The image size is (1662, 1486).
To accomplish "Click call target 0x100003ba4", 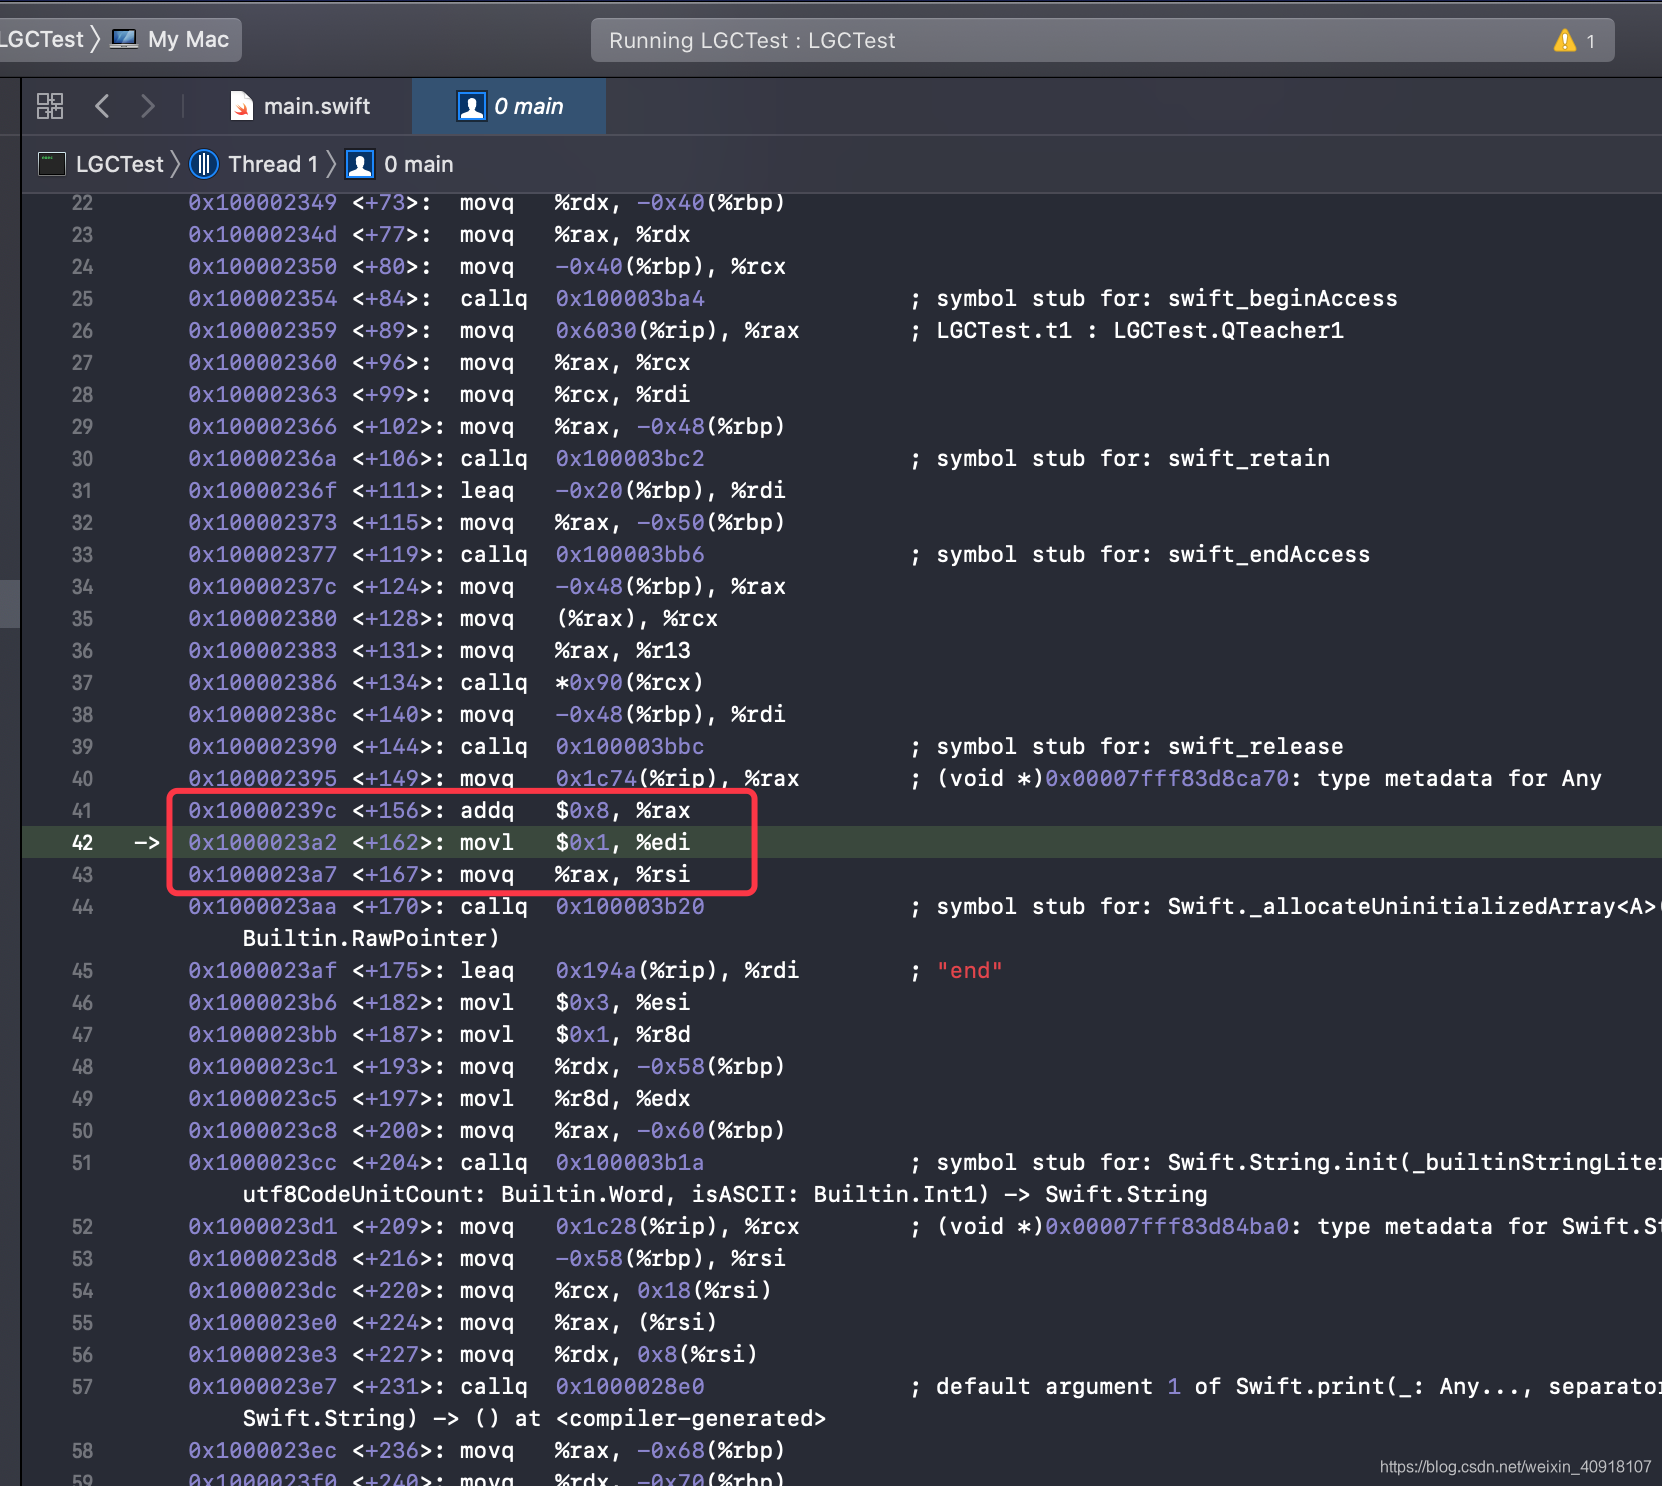I will (x=630, y=299).
